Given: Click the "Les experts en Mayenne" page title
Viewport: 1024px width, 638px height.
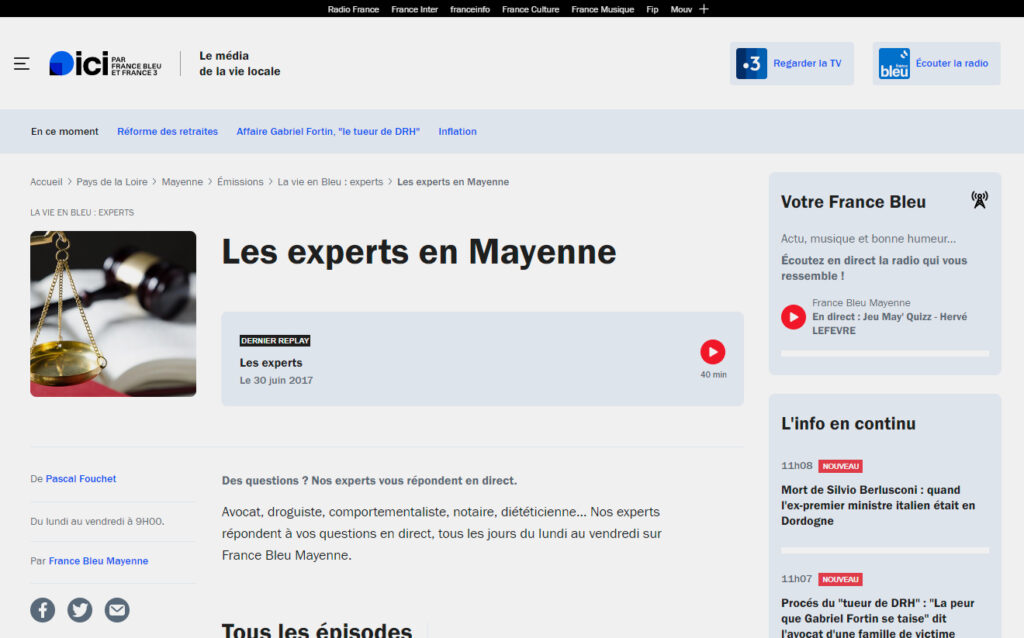Looking at the screenshot, I should pyautogui.click(x=419, y=252).
